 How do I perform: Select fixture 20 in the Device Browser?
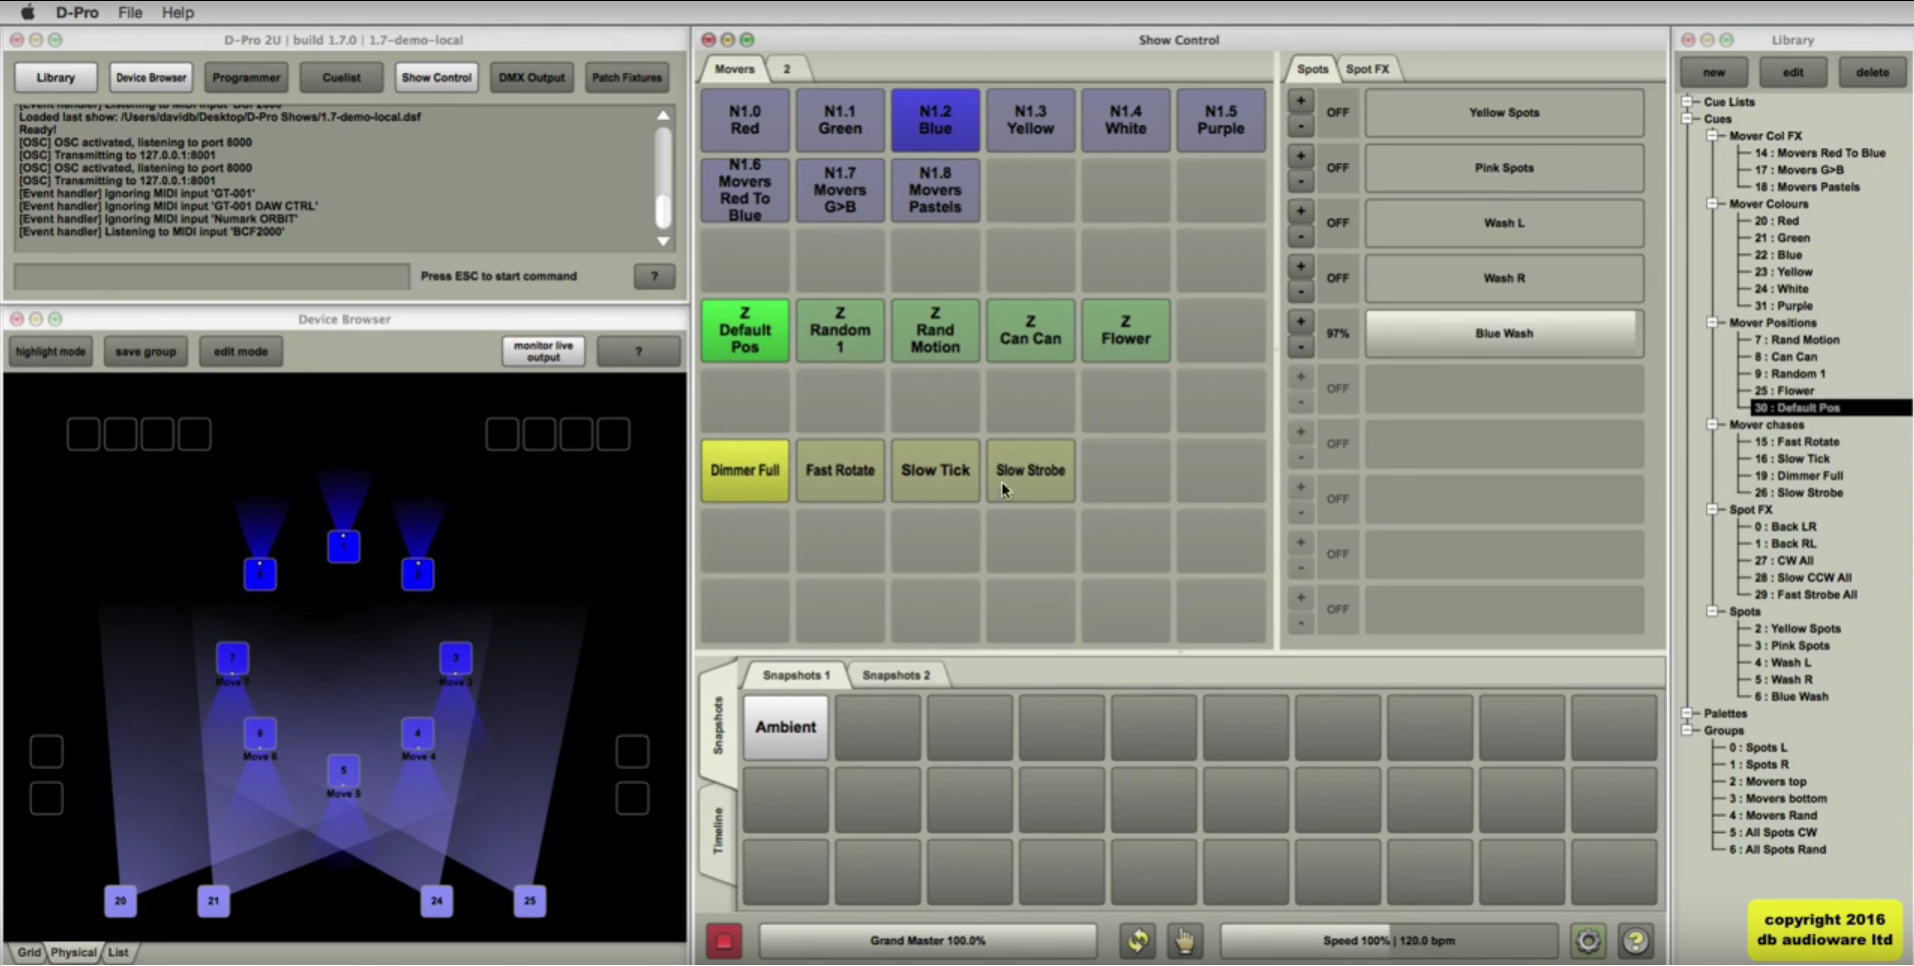tap(120, 901)
